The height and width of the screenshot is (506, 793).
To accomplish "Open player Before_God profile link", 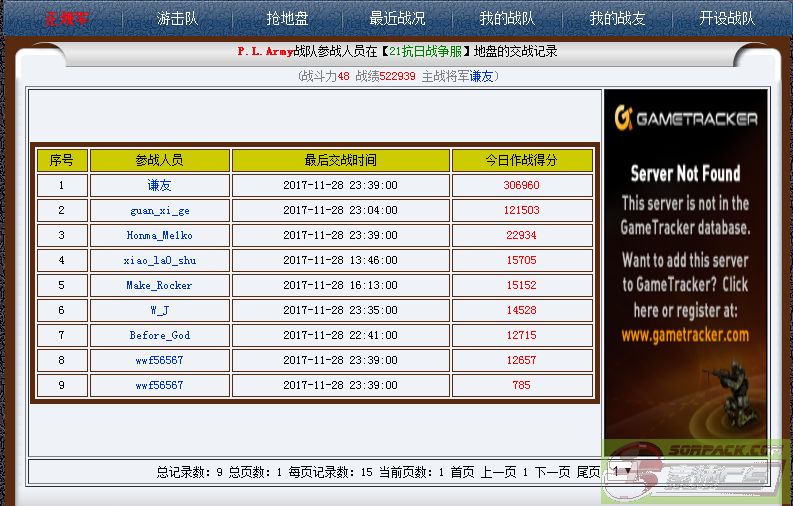I will click(x=160, y=335).
